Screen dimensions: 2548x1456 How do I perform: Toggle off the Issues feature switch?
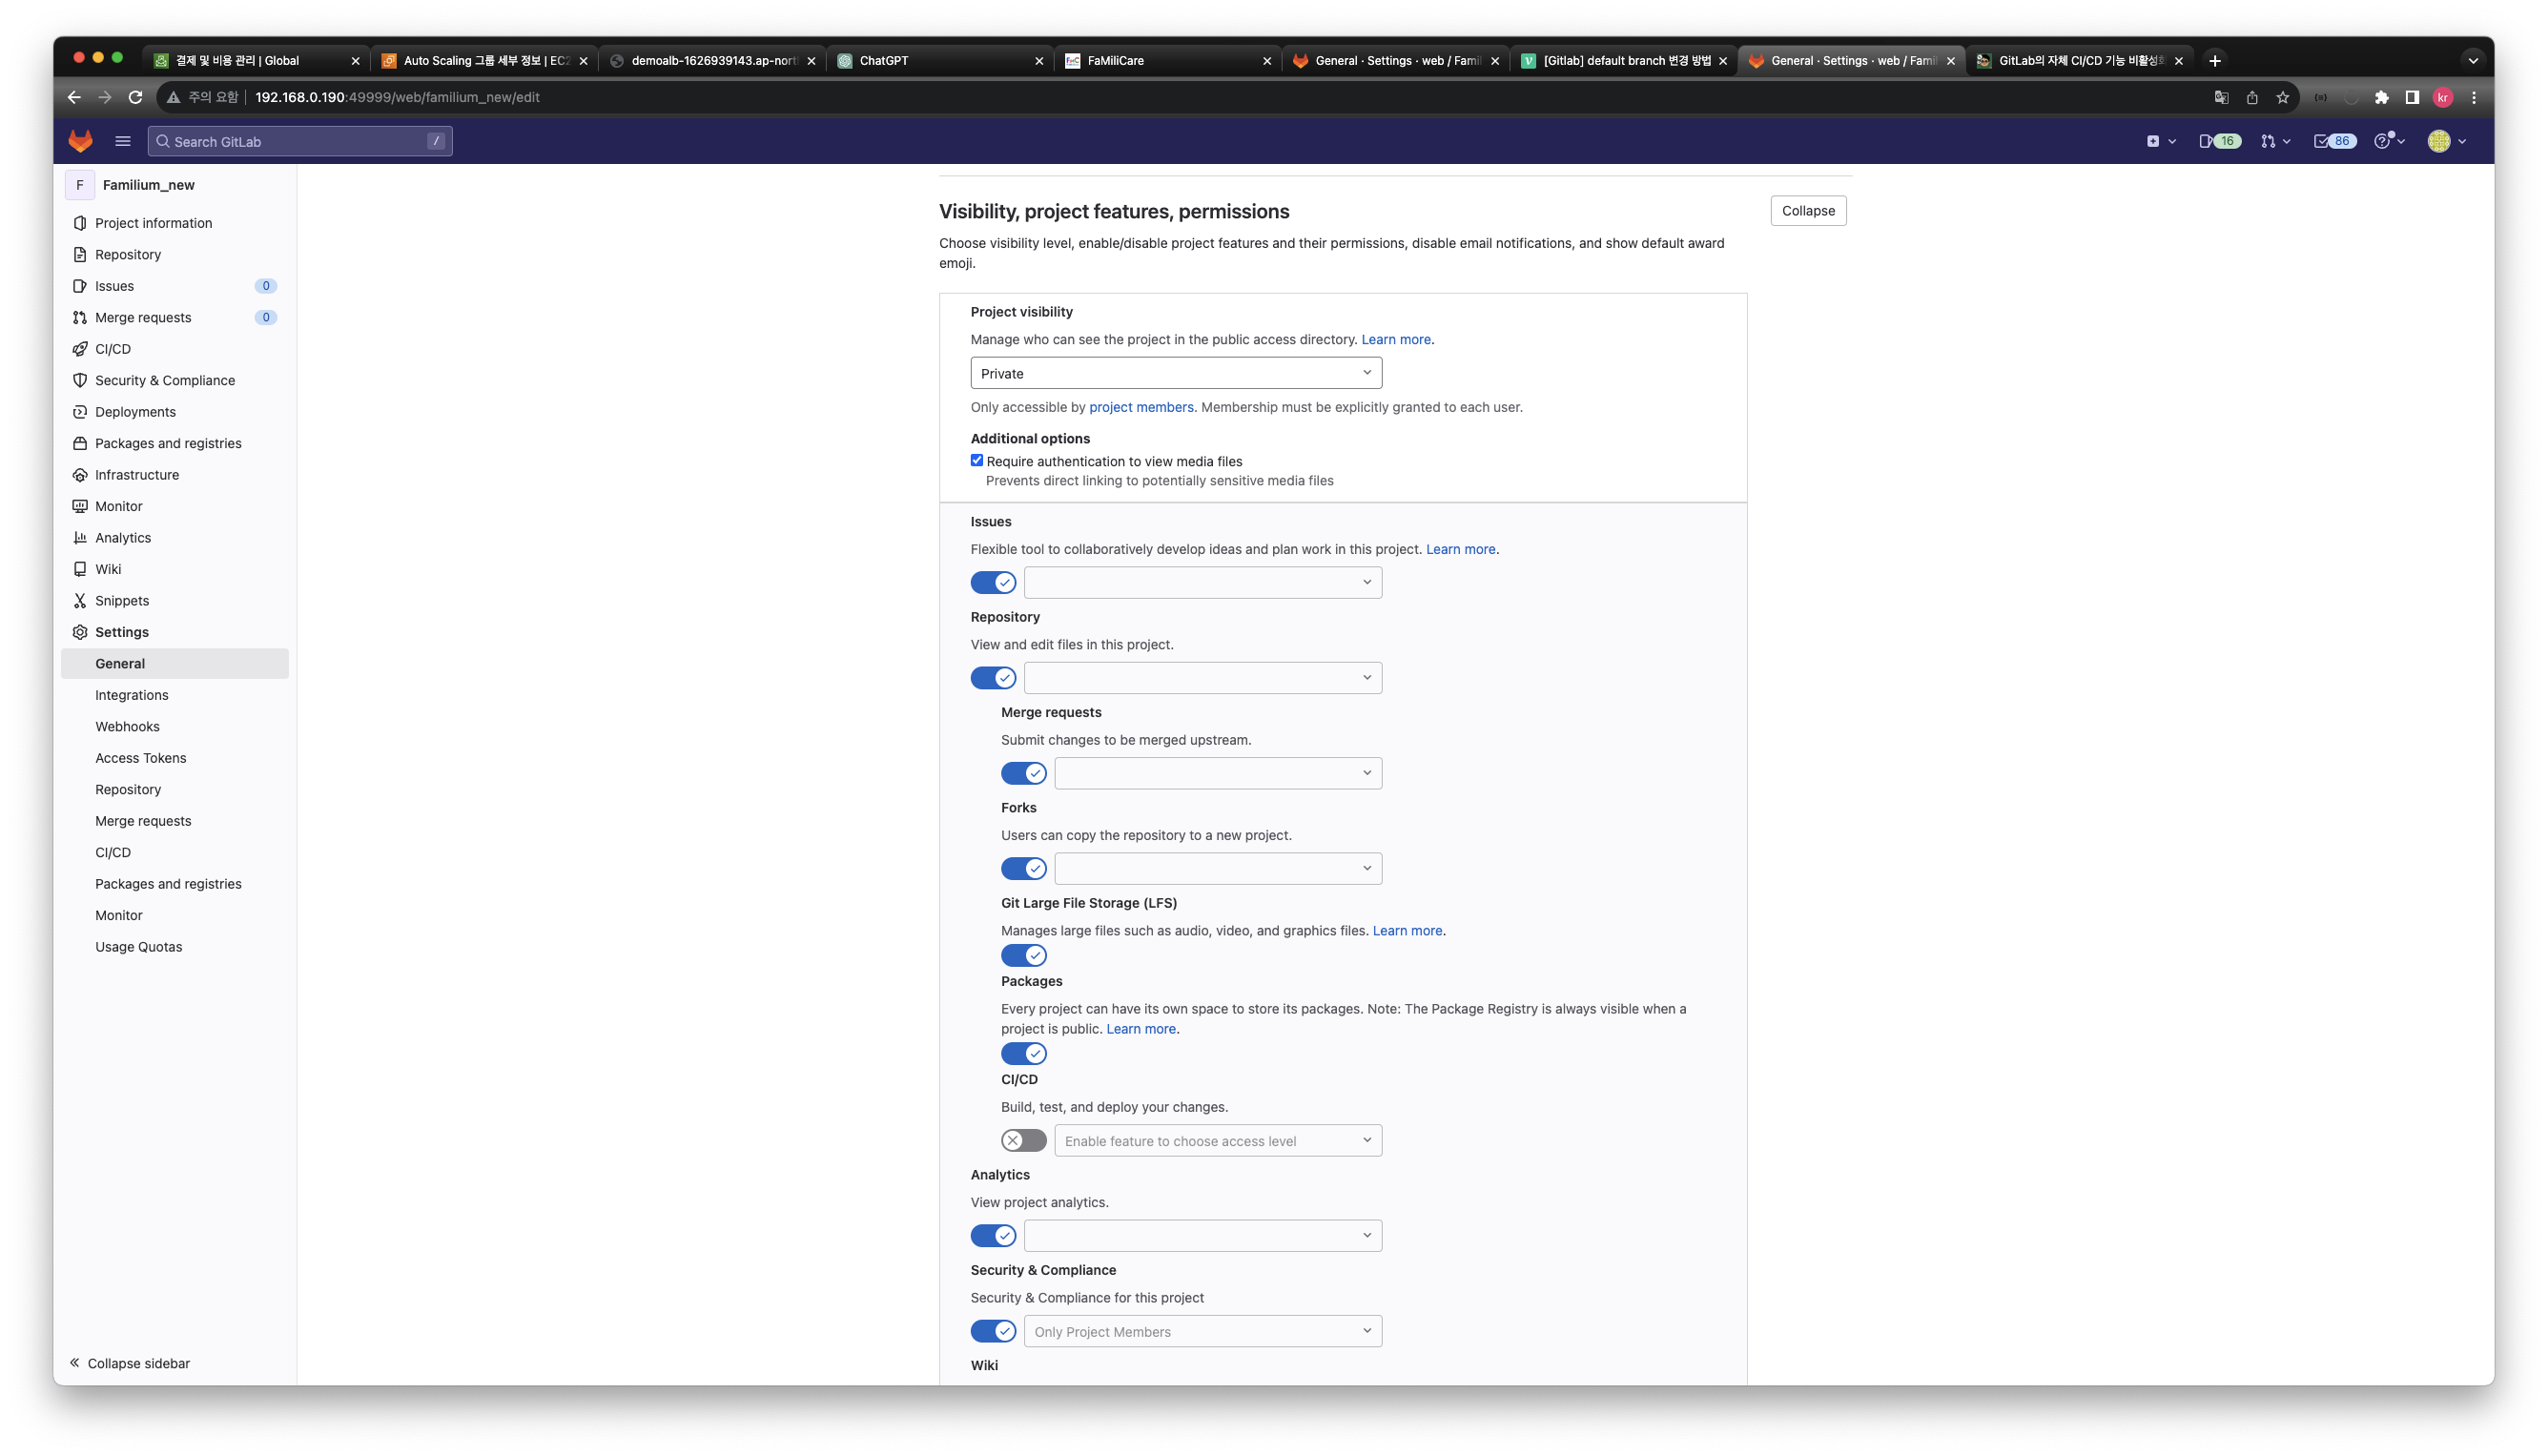[x=993, y=582]
